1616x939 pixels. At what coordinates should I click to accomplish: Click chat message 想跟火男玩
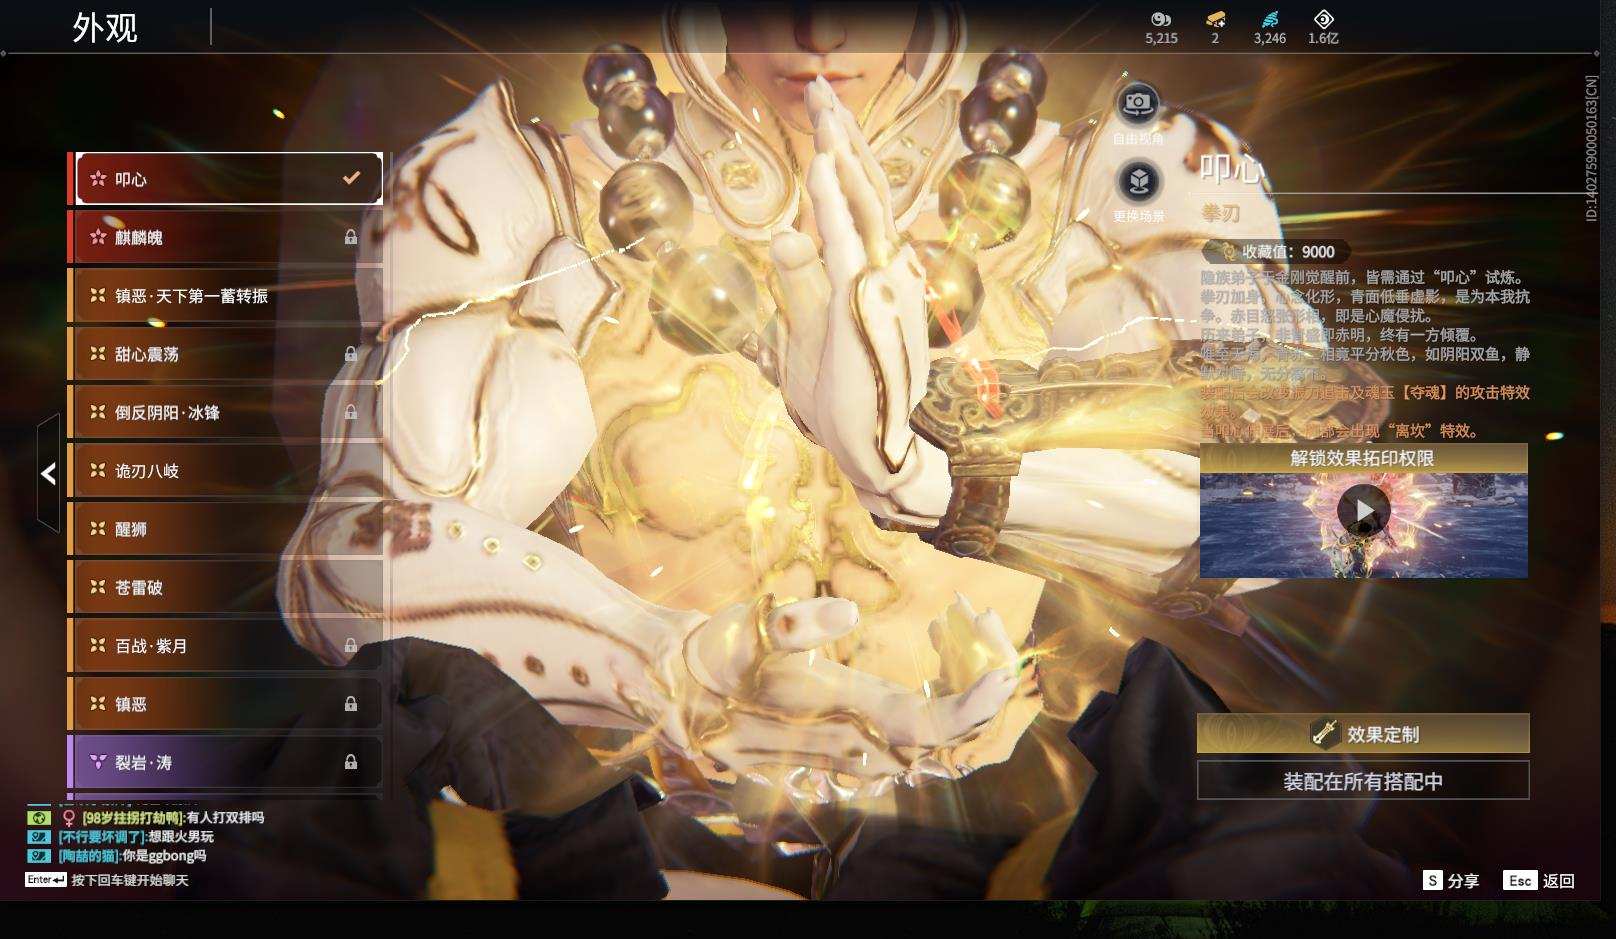coord(181,836)
